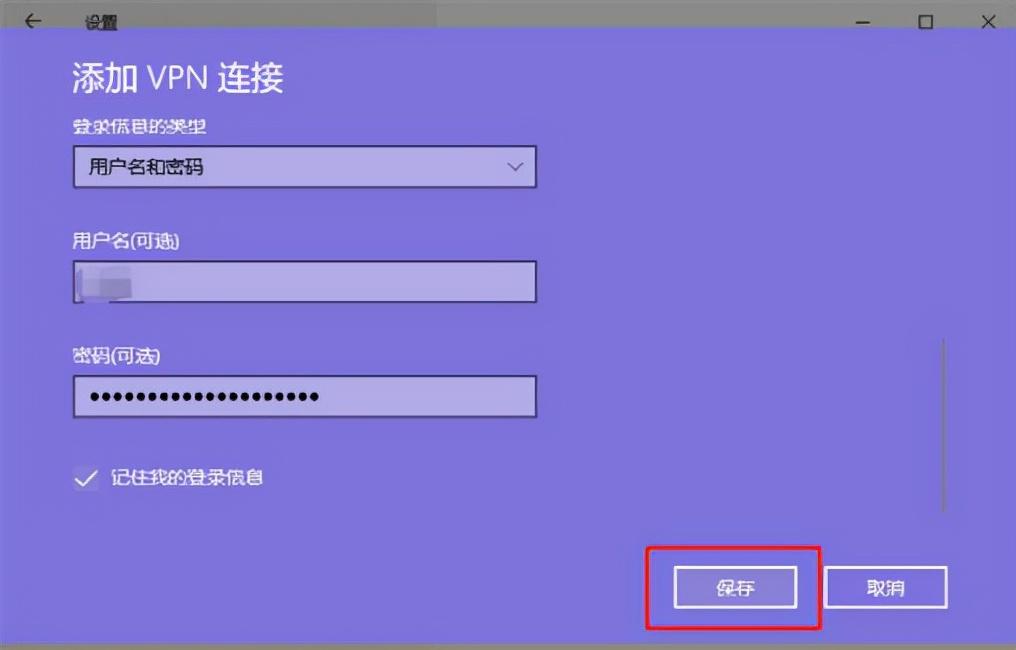The height and width of the screenshot is (650, 1016).
Task: Click 保存 to save the VPN
Action: pyautogui.click(x=735, y=587)
